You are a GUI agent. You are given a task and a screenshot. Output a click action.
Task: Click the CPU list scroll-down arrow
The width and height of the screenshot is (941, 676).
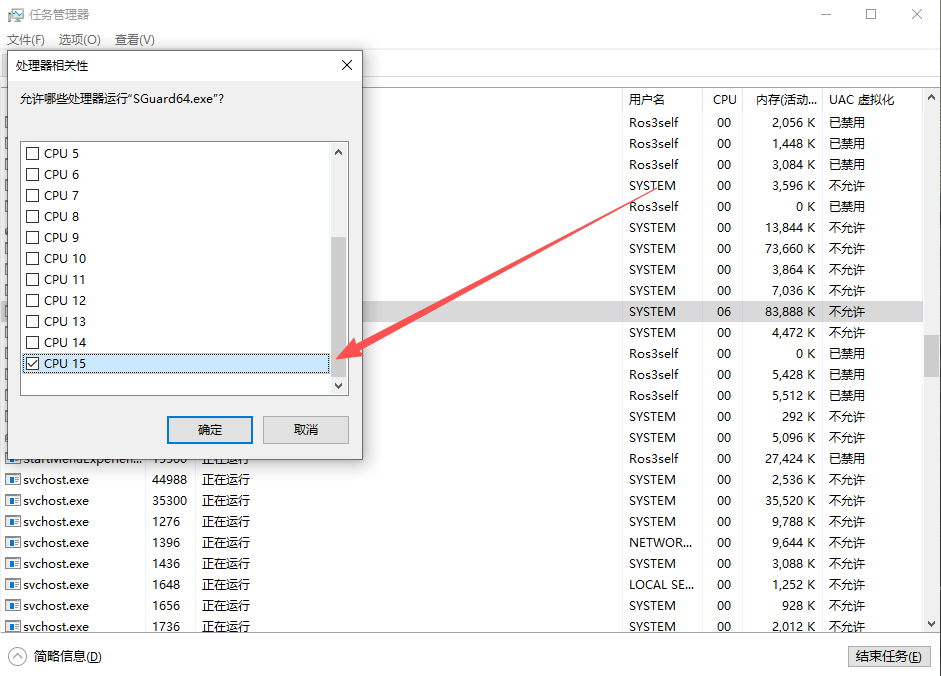pyautogui.click(x=339, y=386)
